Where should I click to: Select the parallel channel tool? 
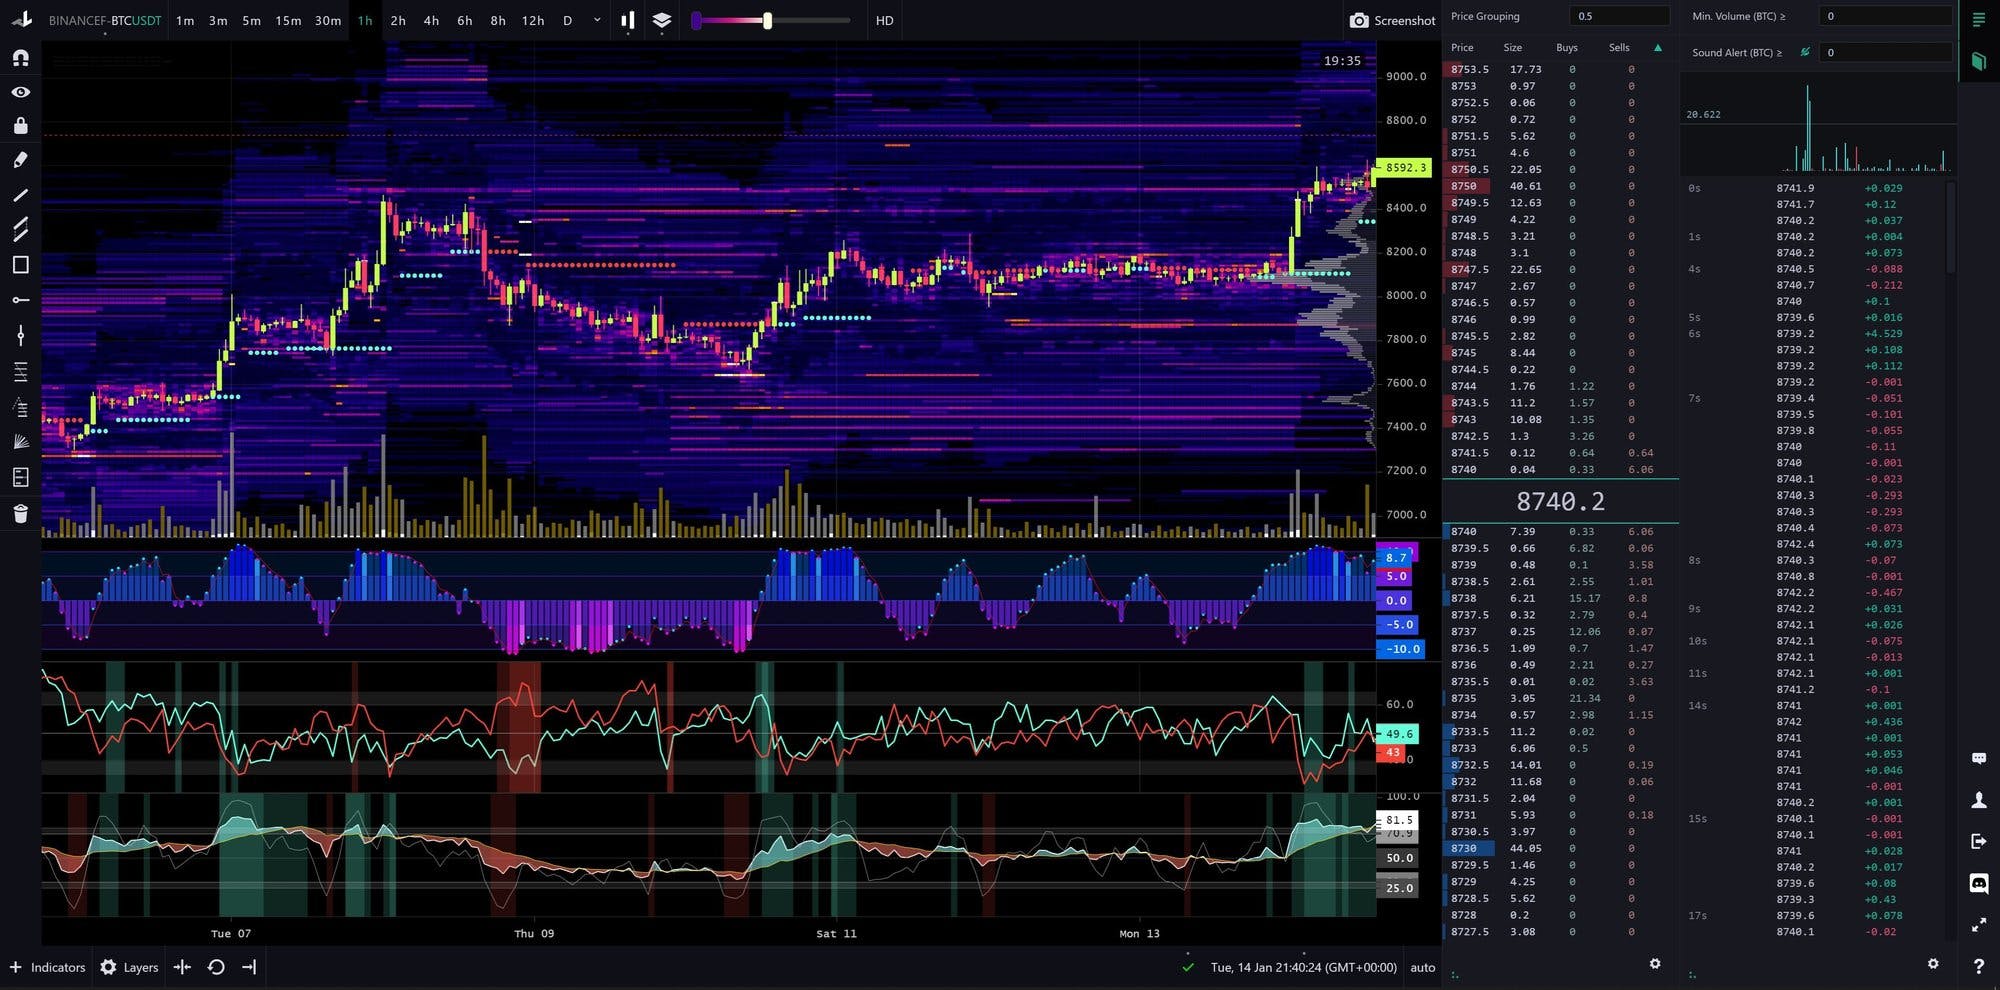coord(20,230)
